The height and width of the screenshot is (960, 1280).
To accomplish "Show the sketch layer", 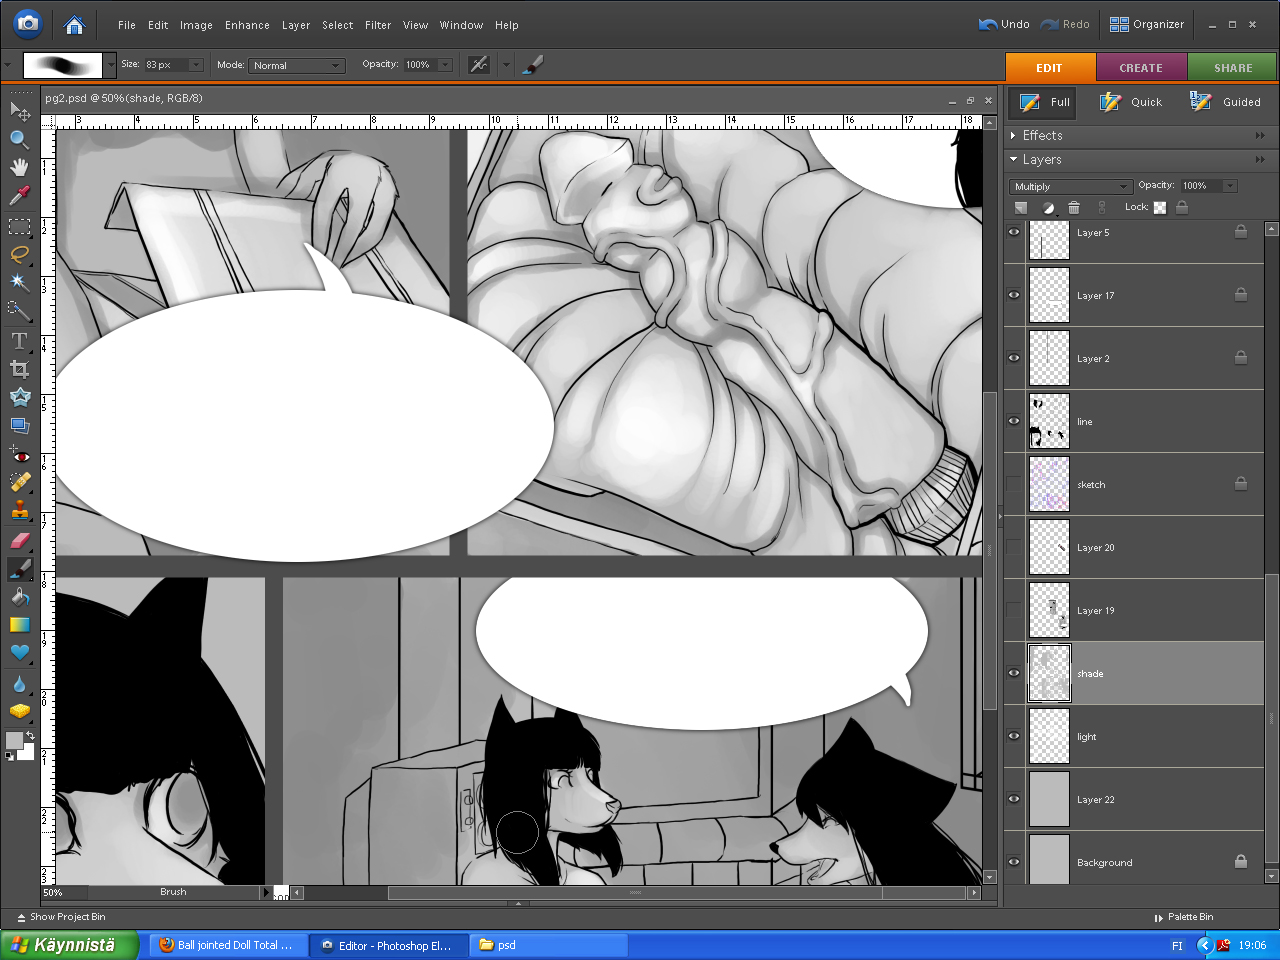I will 1014,484.
